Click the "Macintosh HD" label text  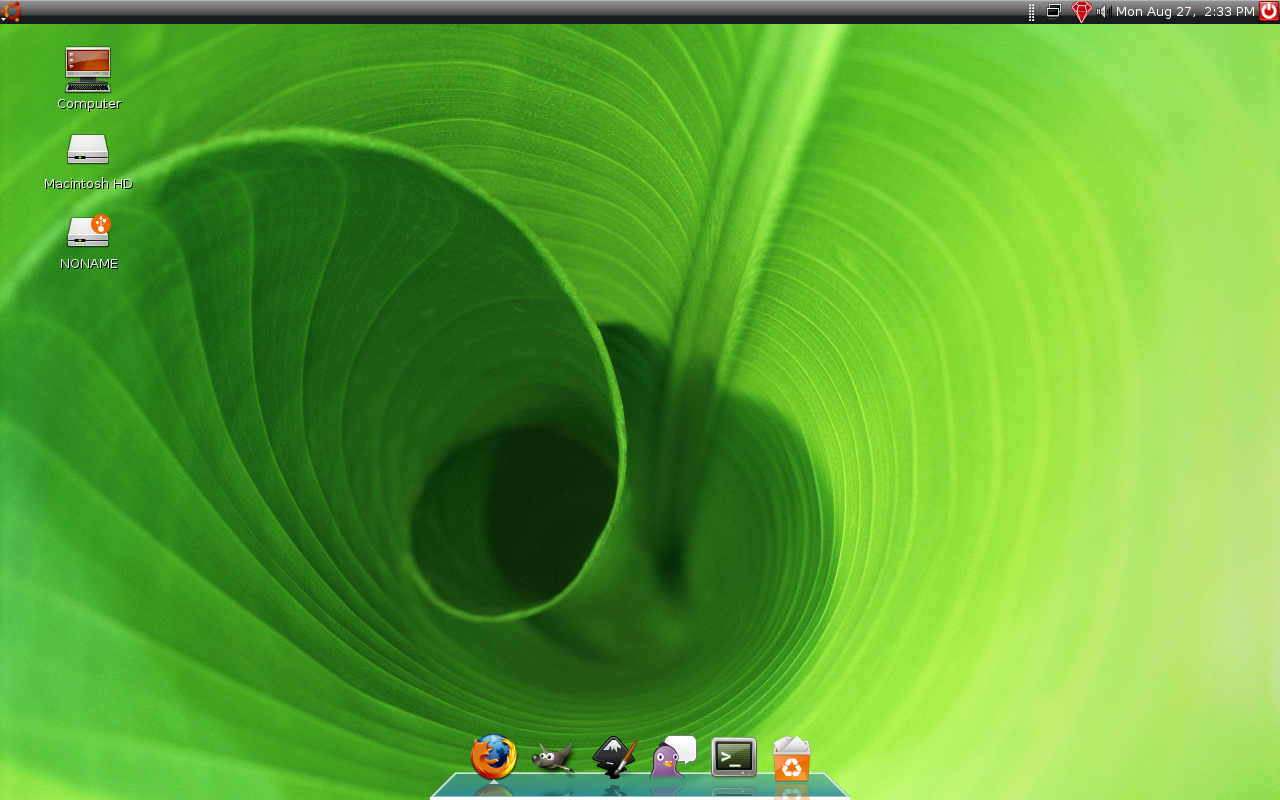(x=88, y=184)
